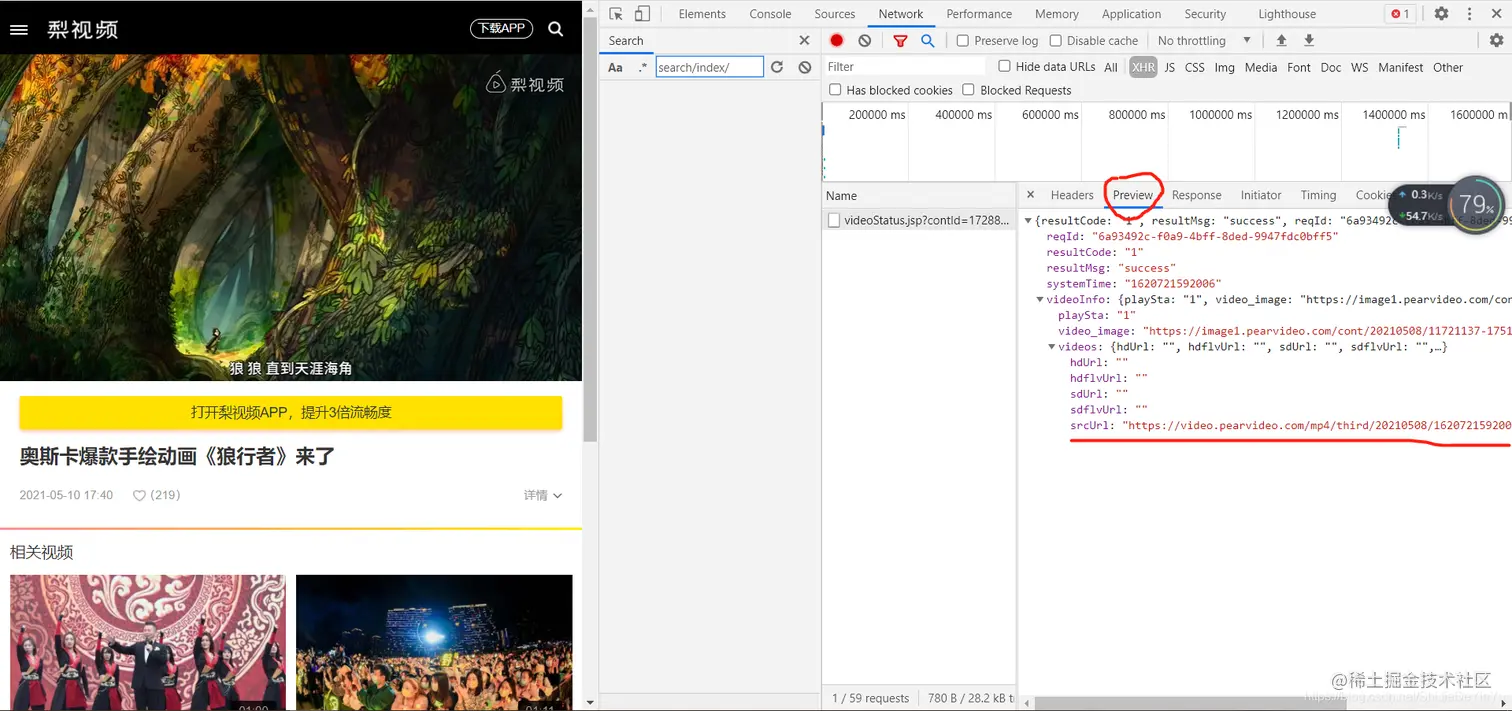Viewport: 1512px width, 711px height.
Task: Open the No throttling dropdown
Action: 1204,41
